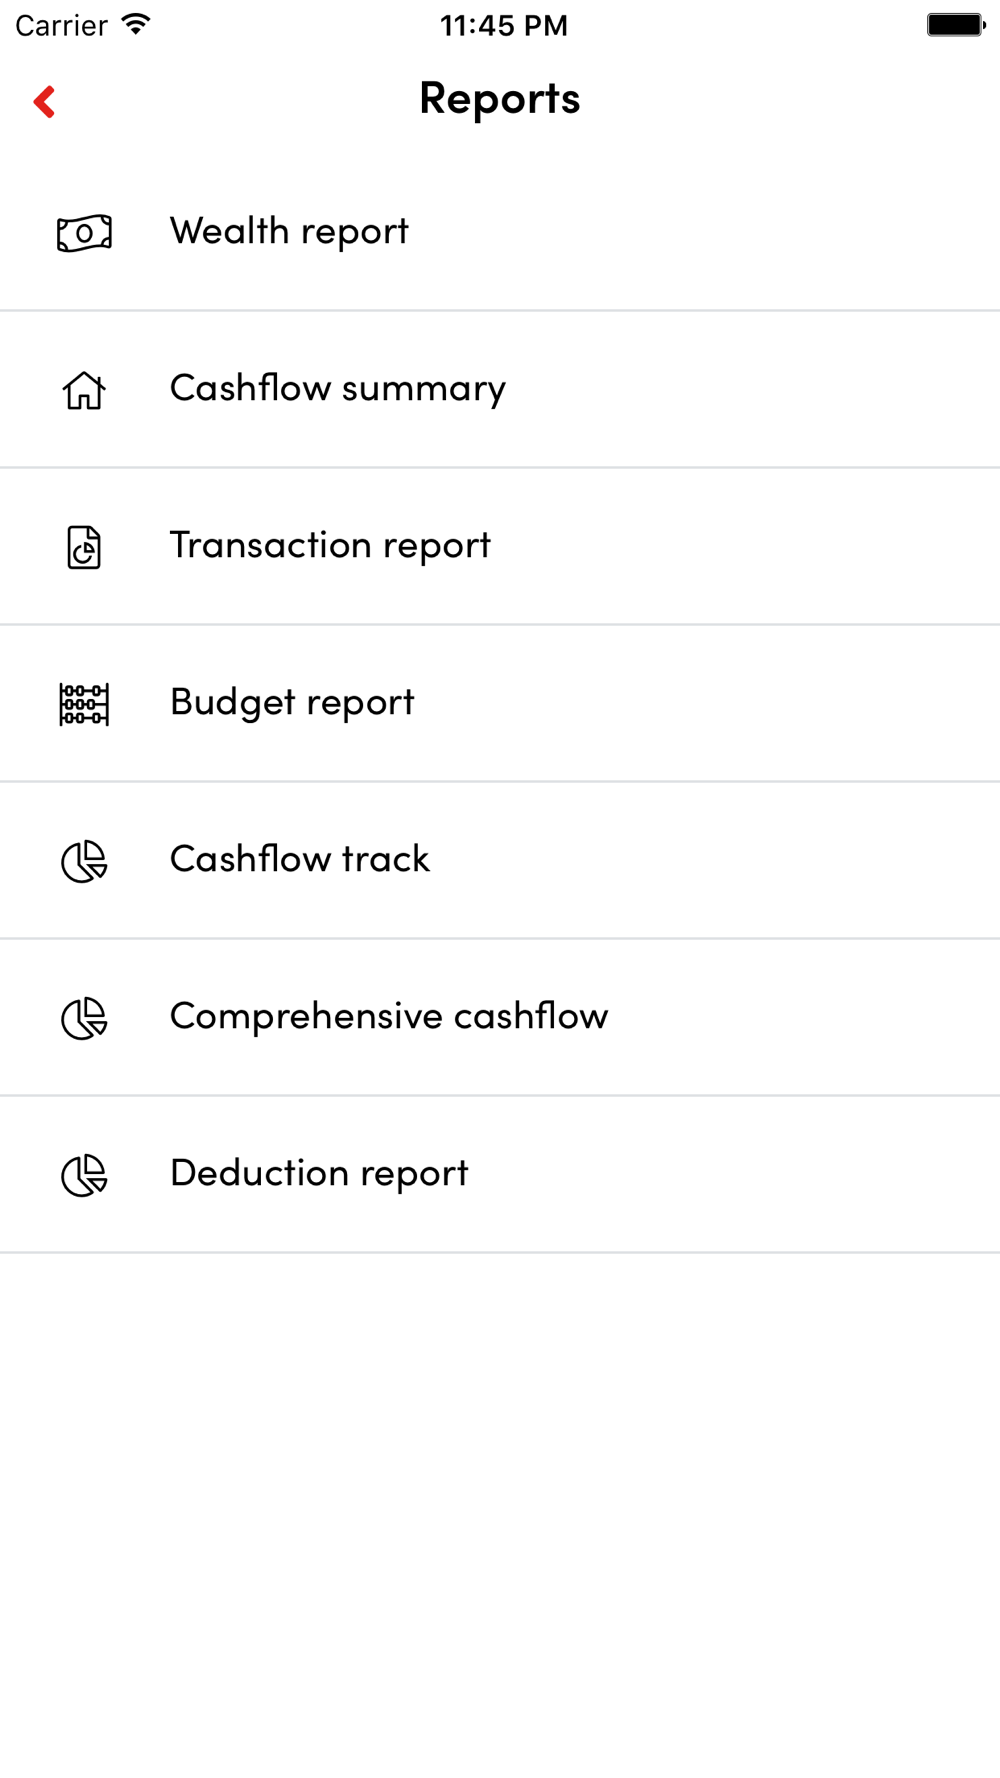The image size is (1000, 1778).
Task: Tap the Wi-Fi status icon
Action: coord(135,24)
